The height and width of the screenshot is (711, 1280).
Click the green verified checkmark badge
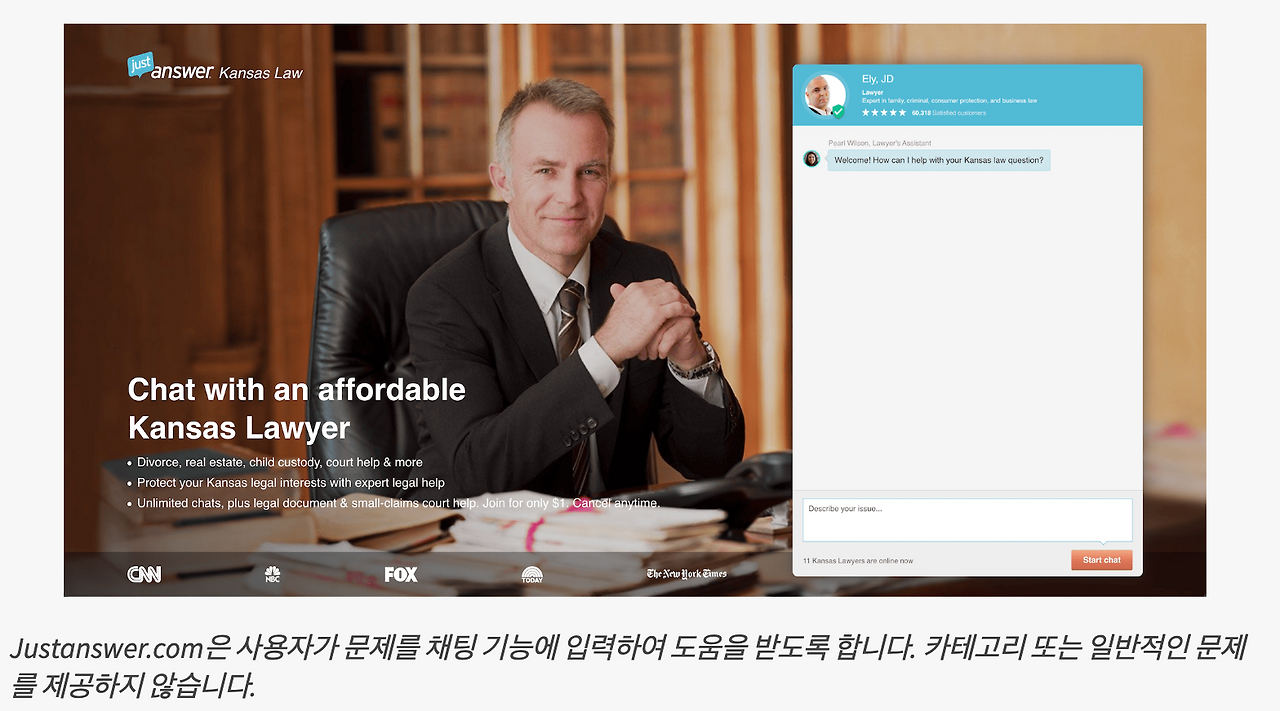pos(838,111)
